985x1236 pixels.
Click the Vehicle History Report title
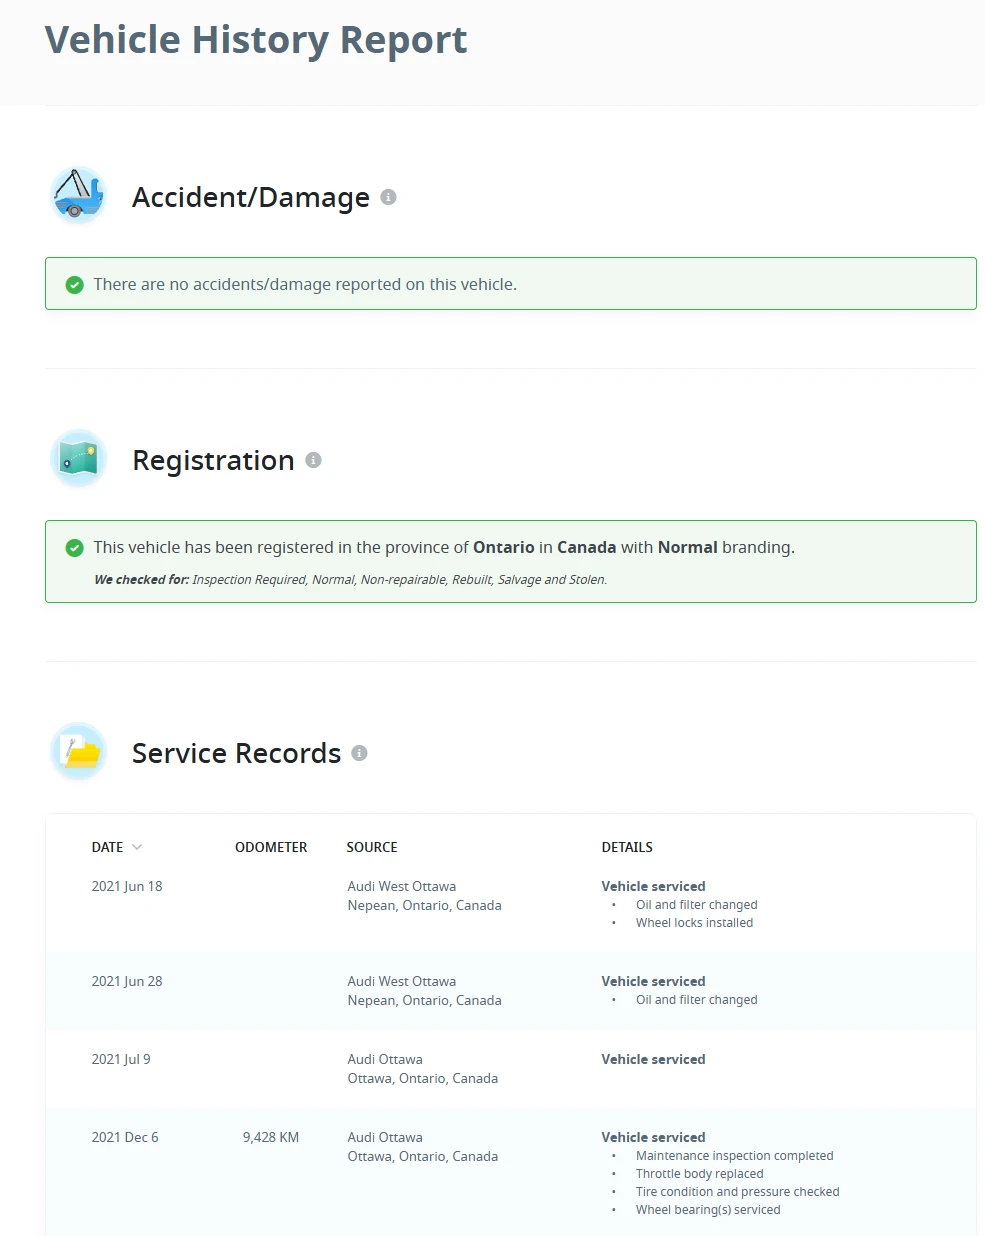[x=256, y=40]
